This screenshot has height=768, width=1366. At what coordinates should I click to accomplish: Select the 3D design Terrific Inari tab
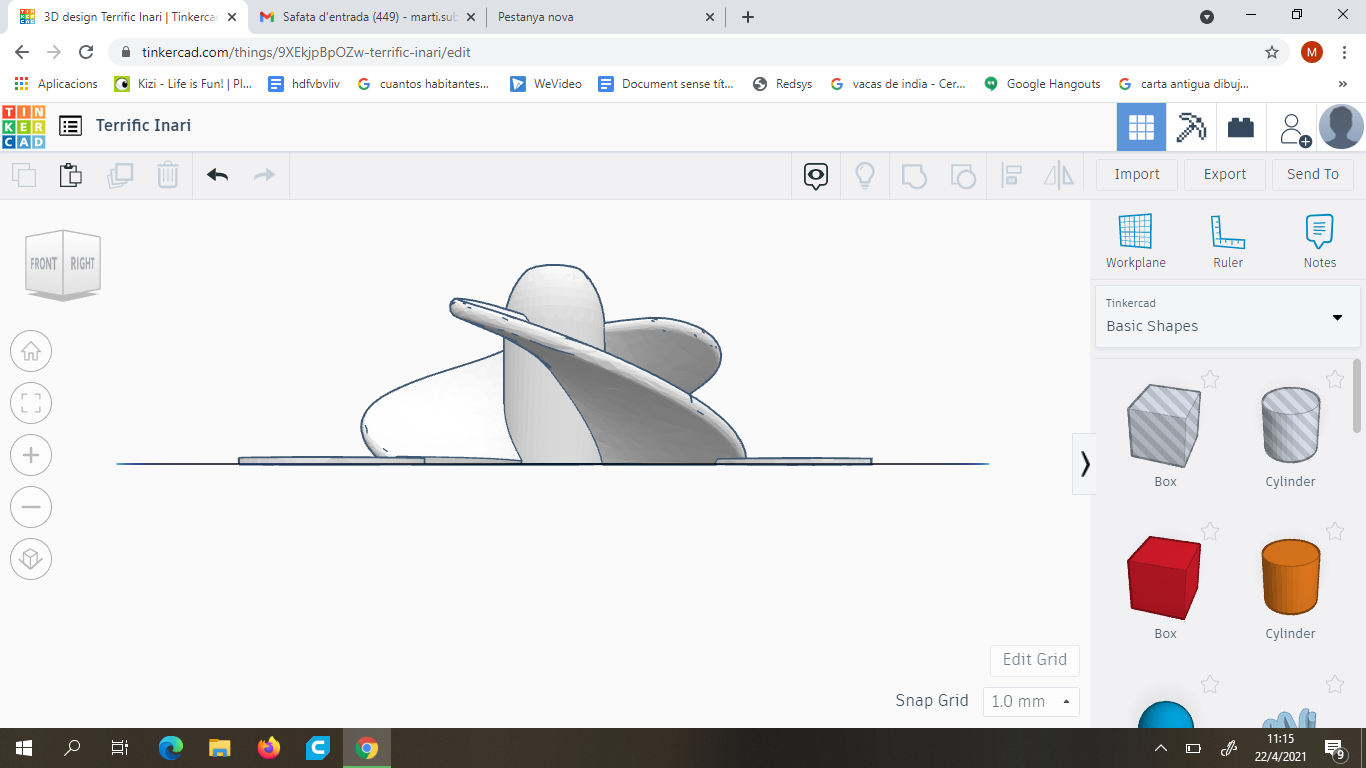click(x=127, y=17)
